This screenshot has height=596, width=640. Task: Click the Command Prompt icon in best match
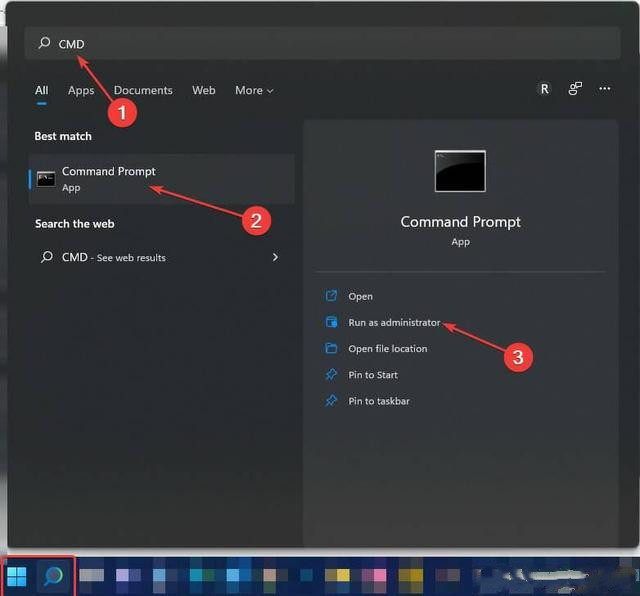pyautogui.click(x=46, y=179)
